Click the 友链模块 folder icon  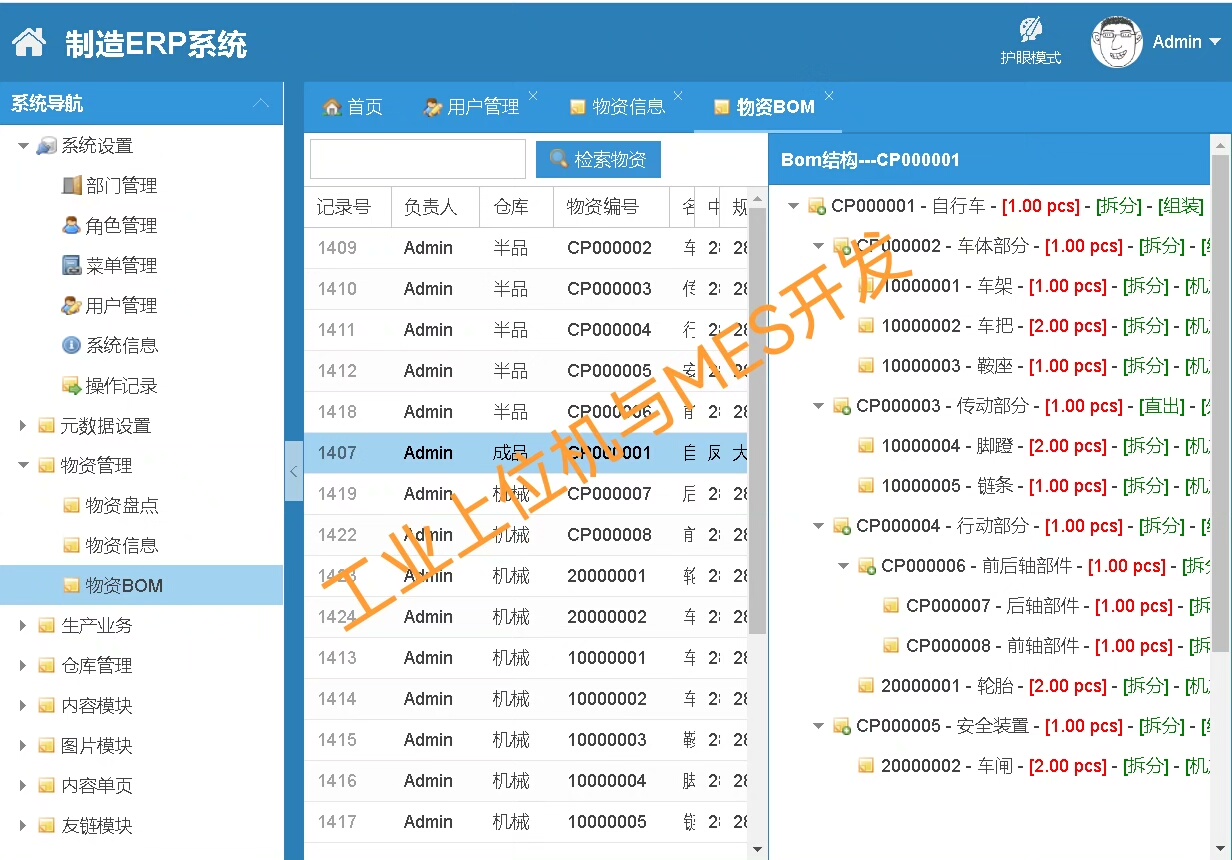click(47, 826)
